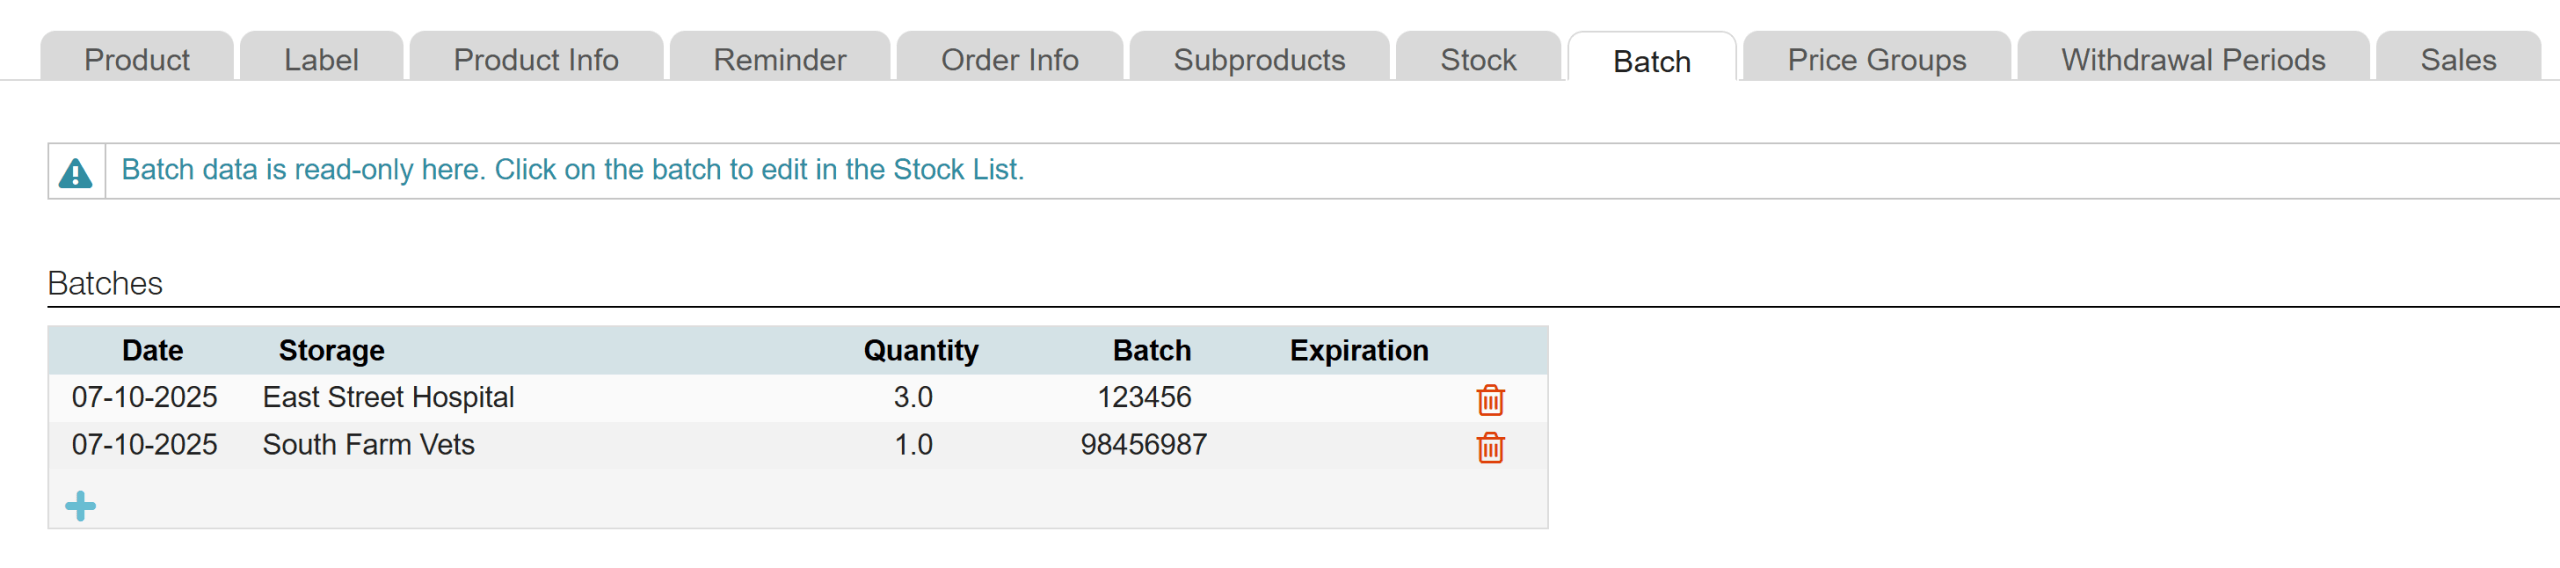
Task: Open batch 98456987 in Stock List
Action: 1143,445
